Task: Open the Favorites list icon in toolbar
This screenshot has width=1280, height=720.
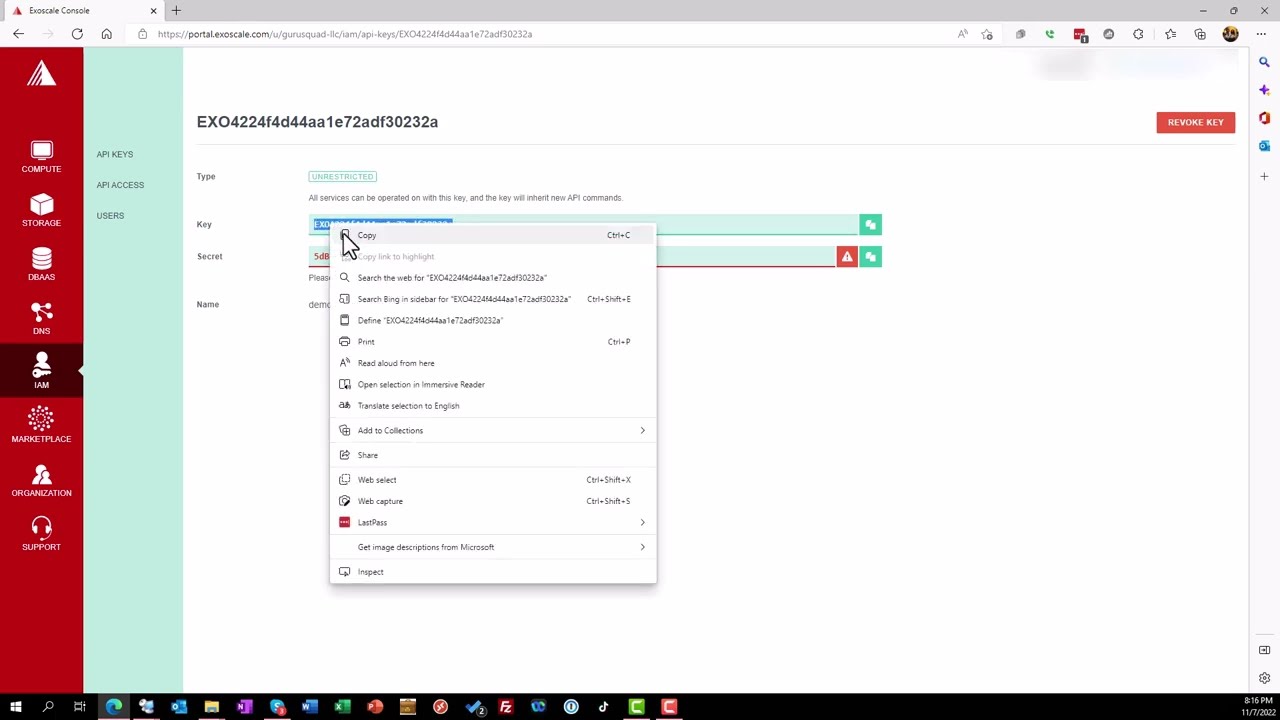Action: pyautogui.click(x=1170, y=34)
